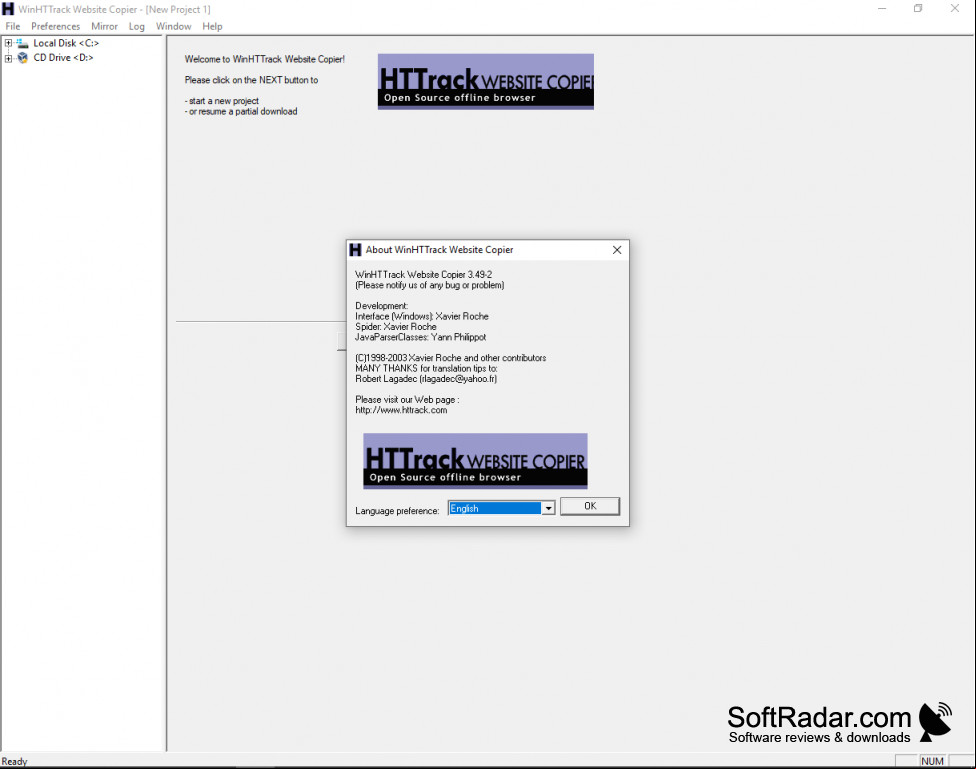Open the Log menu
The height and width of the screenshot is (769, 976).
point(136,26)
